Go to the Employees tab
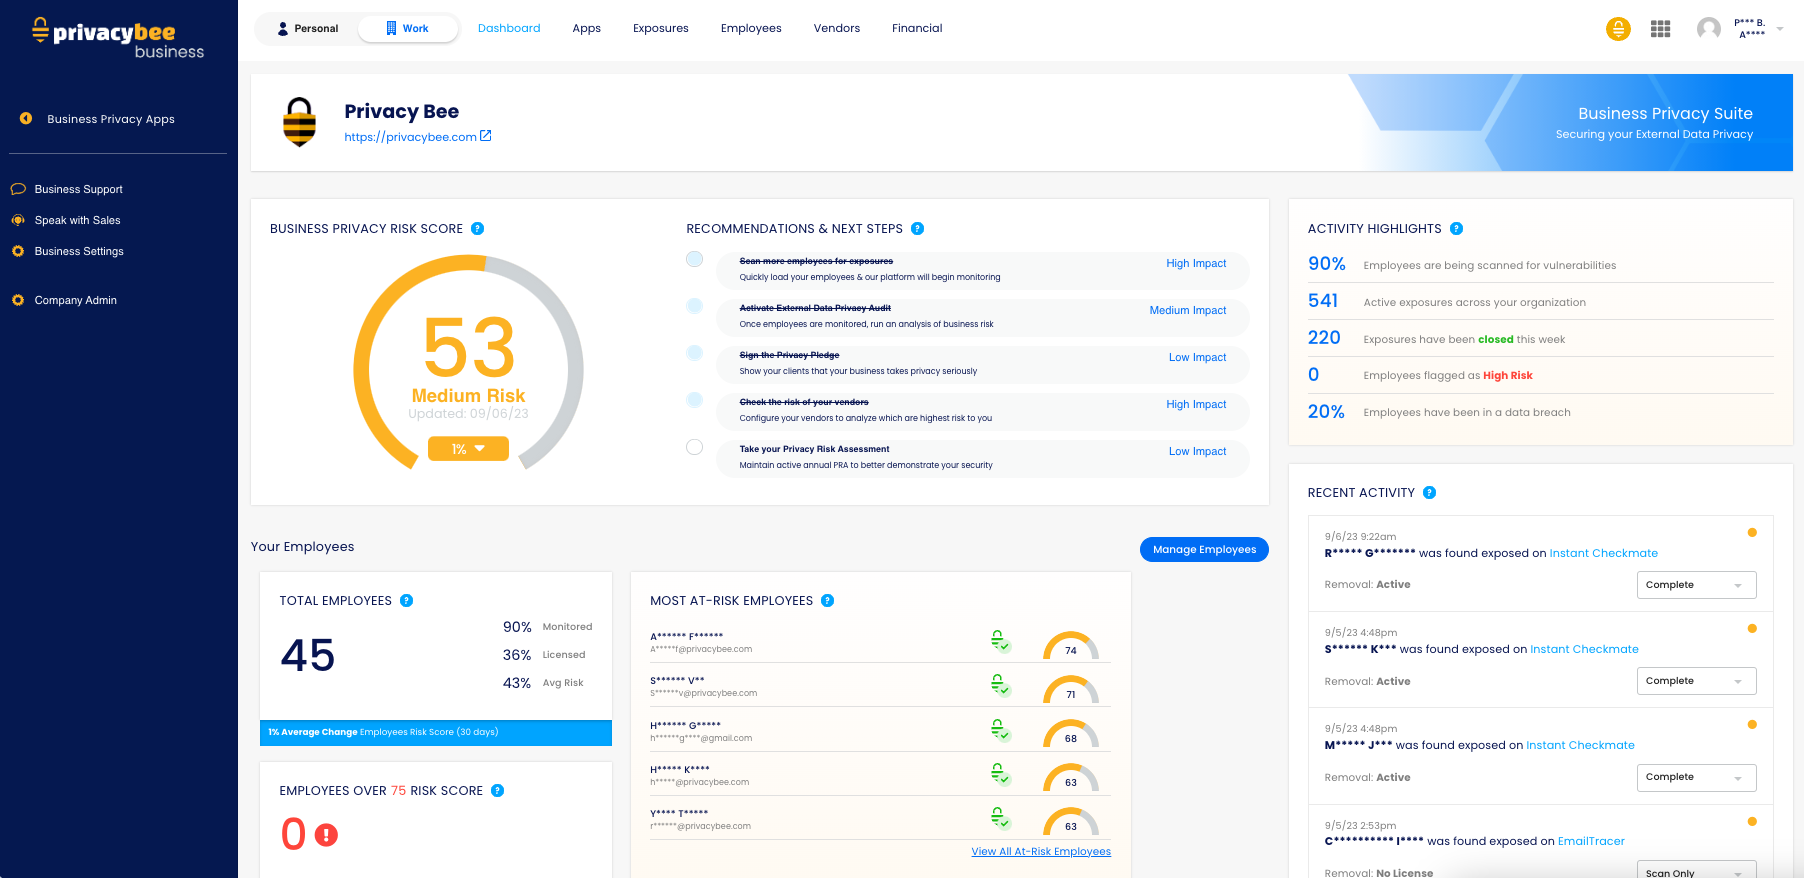This screenshot has height=878, width=1804. tap(751, 28)
